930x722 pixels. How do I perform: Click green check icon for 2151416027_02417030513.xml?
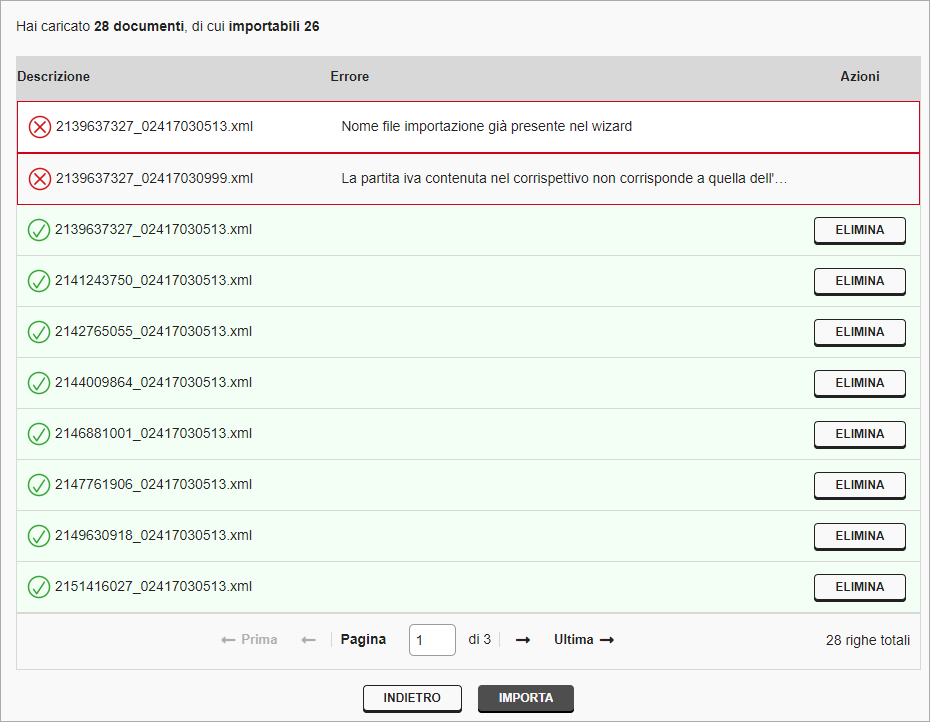pos(39,587)
